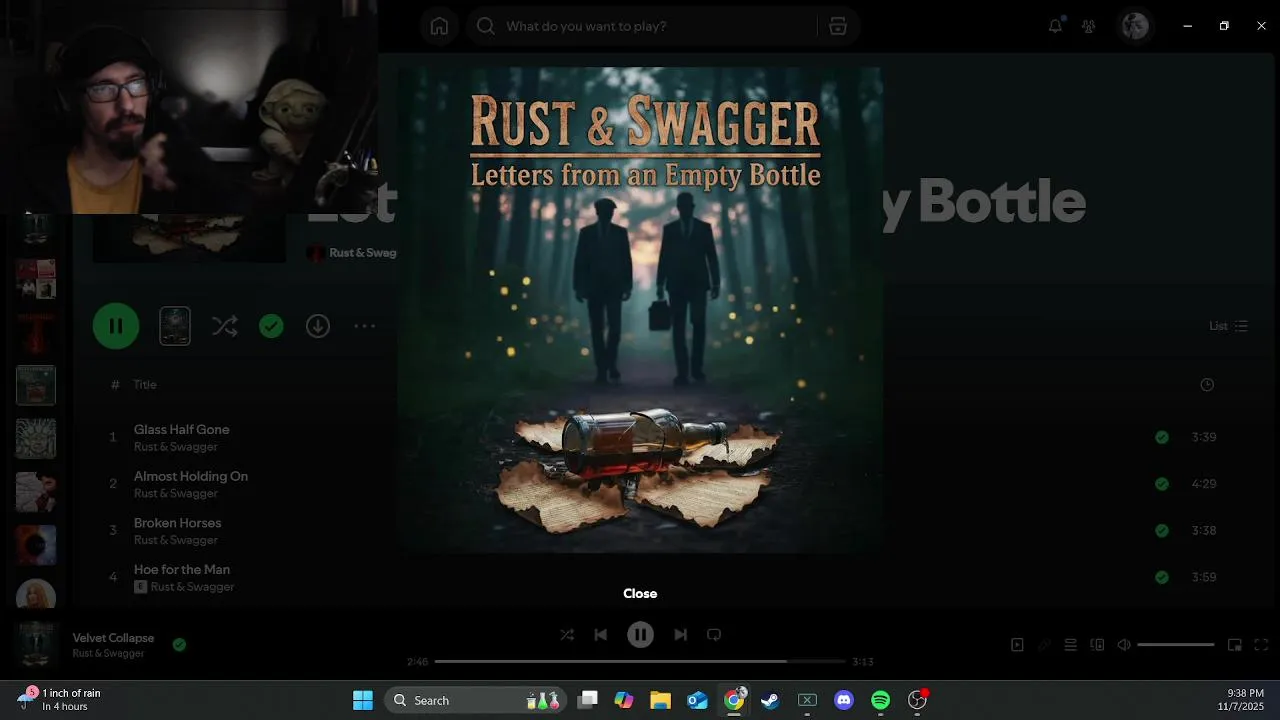
Task: Click the duration clock column header
Action: point(1207,385)
